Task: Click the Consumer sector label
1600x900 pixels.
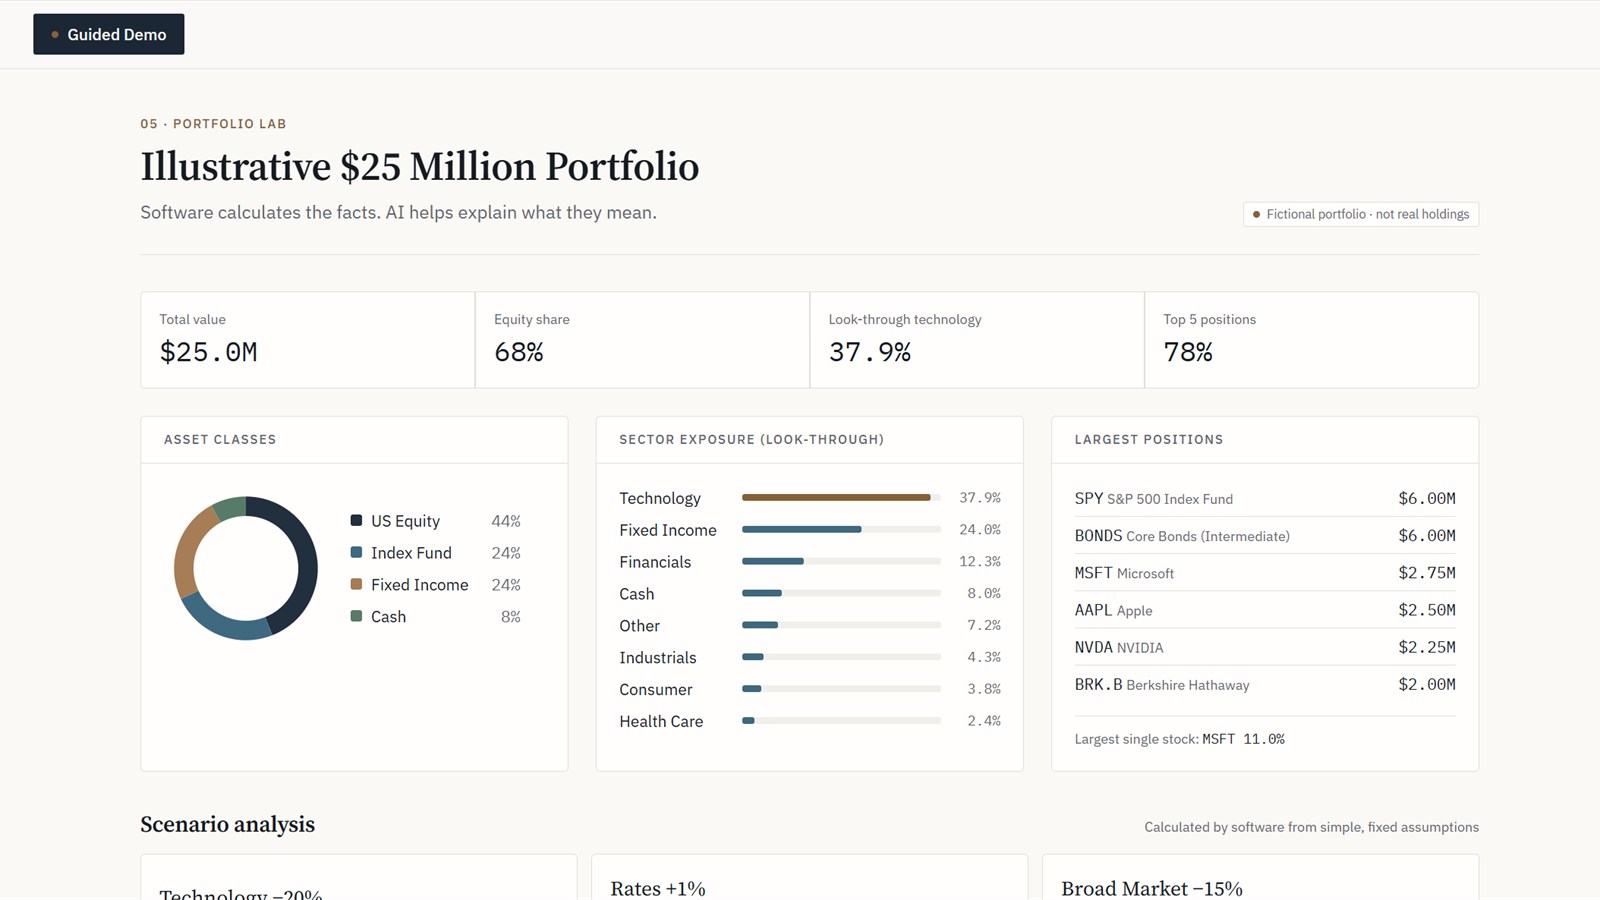Action: (655, 689)
